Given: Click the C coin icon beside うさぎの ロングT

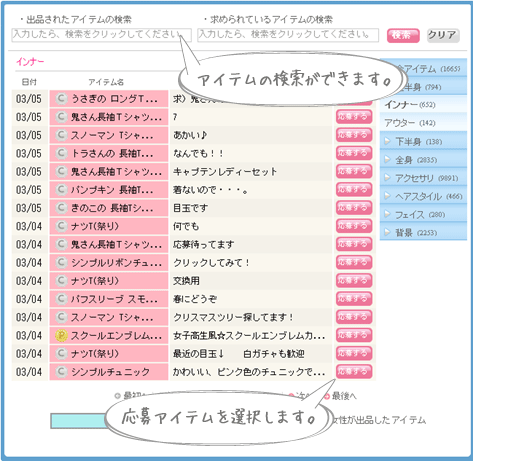Looking at the screenshot, I should 61,99.
